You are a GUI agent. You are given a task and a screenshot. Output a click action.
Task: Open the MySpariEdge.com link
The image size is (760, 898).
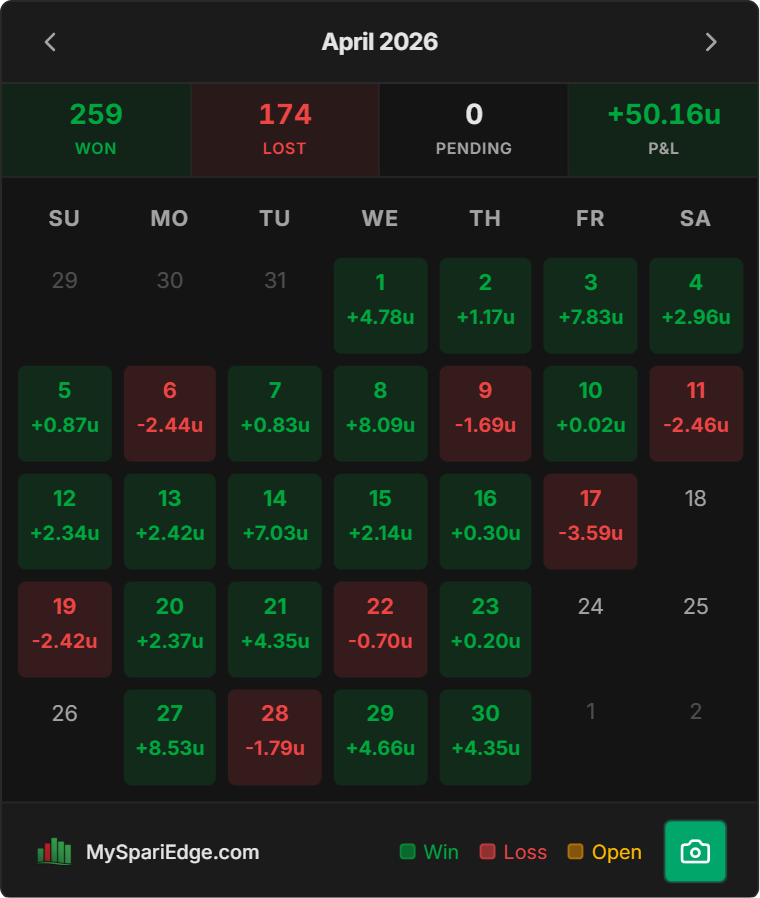click(172, 852)
